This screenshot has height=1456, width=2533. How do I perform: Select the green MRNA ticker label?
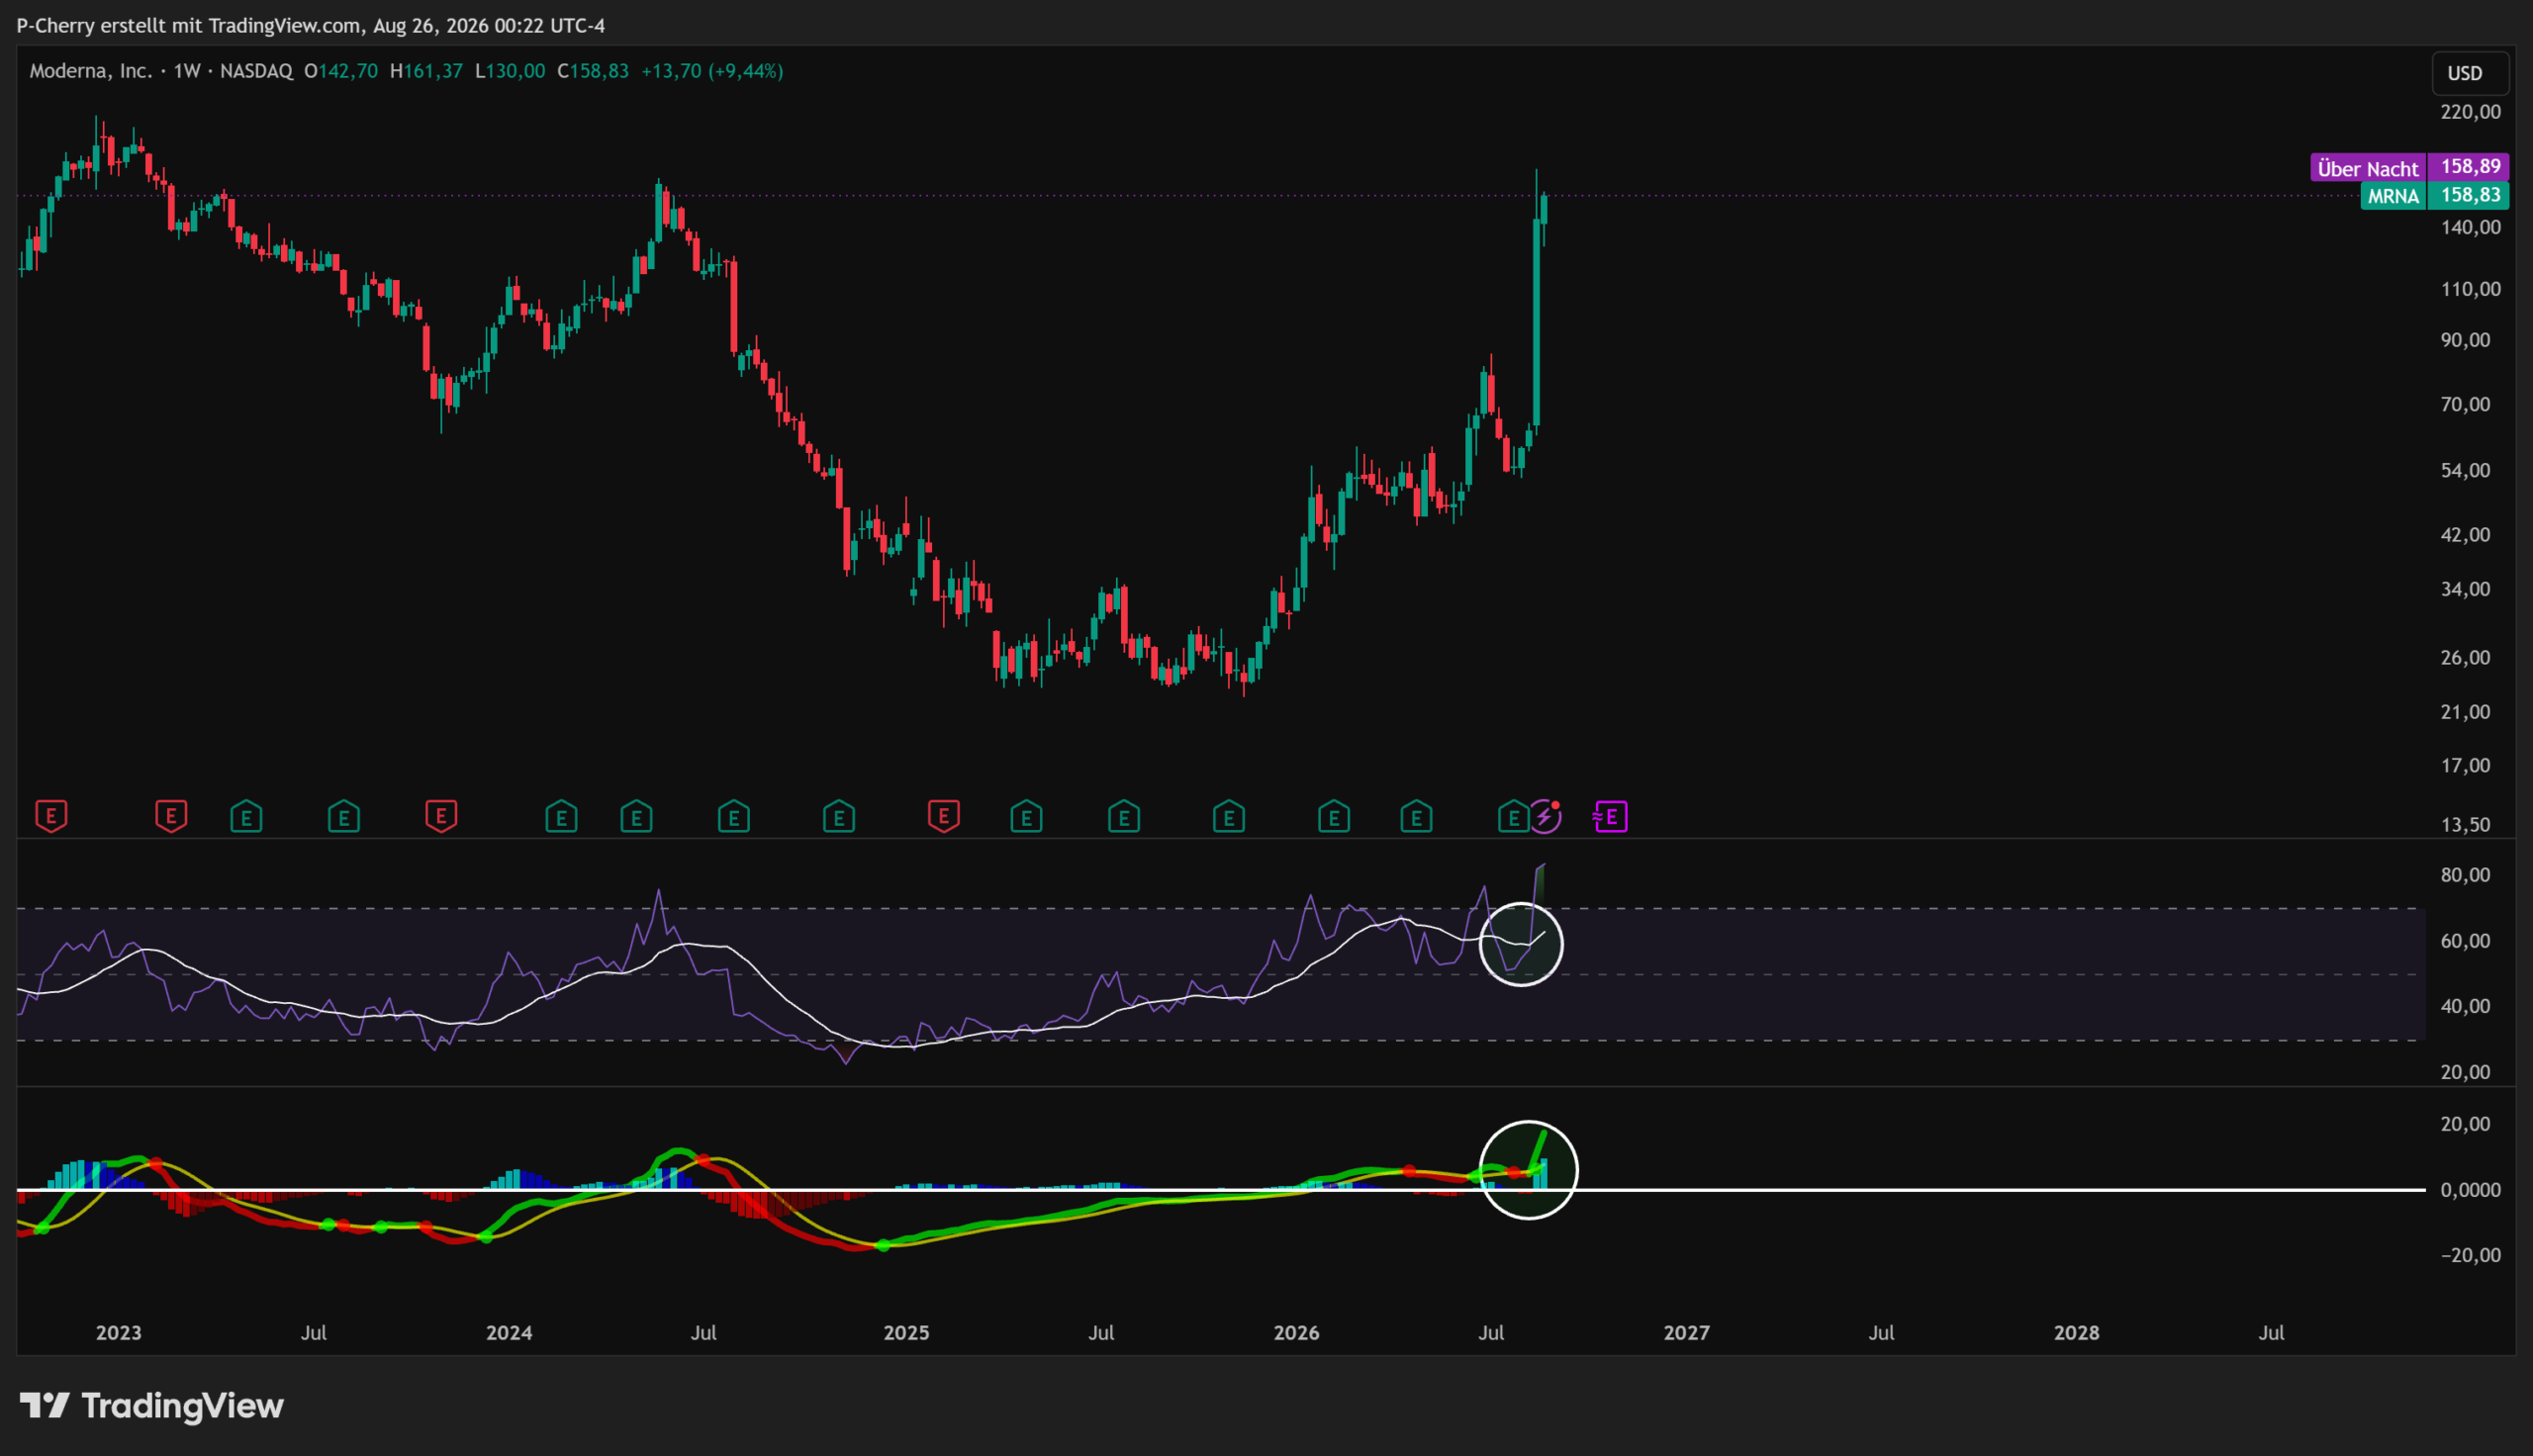point(2393,196)
